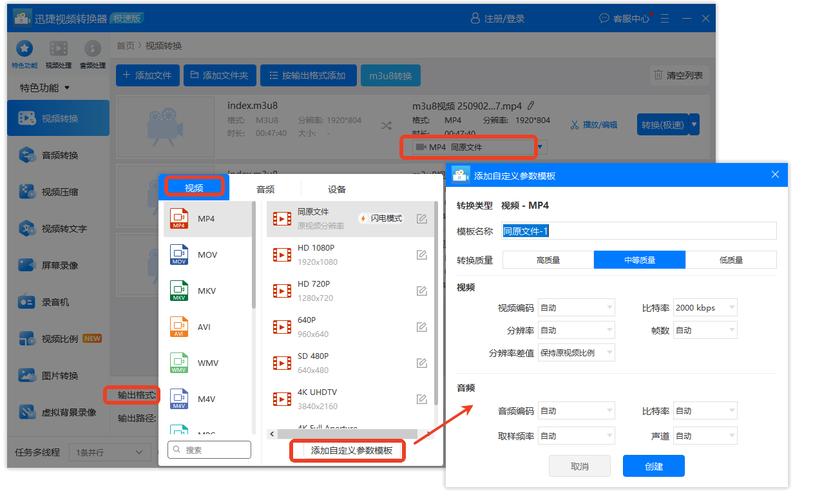
Task: Click the edit icon beside HD 1080P
Action: click(421, 255)
